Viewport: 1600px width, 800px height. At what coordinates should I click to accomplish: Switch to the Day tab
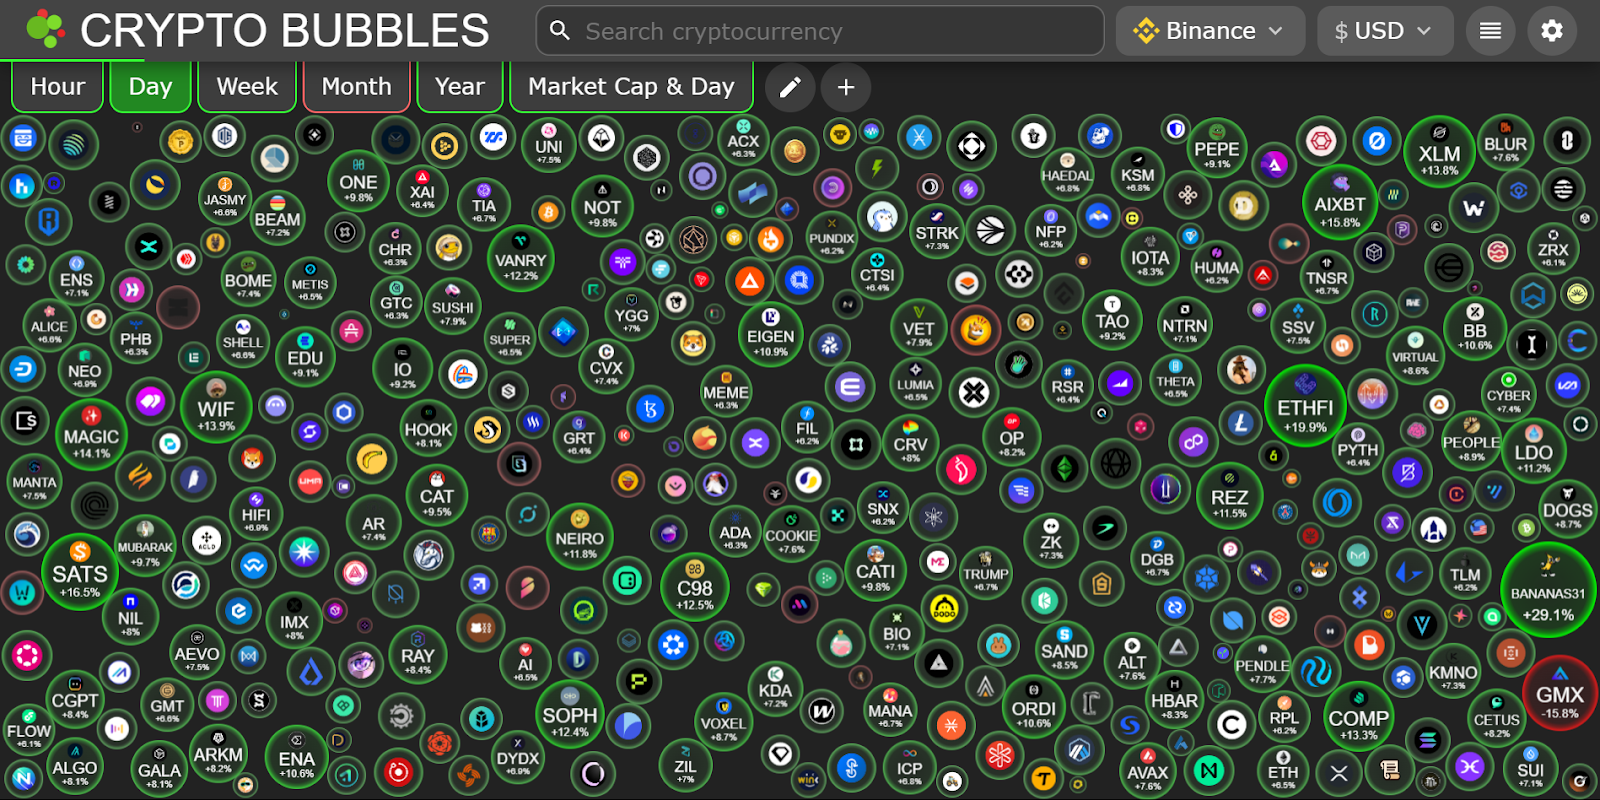[150, 87]
